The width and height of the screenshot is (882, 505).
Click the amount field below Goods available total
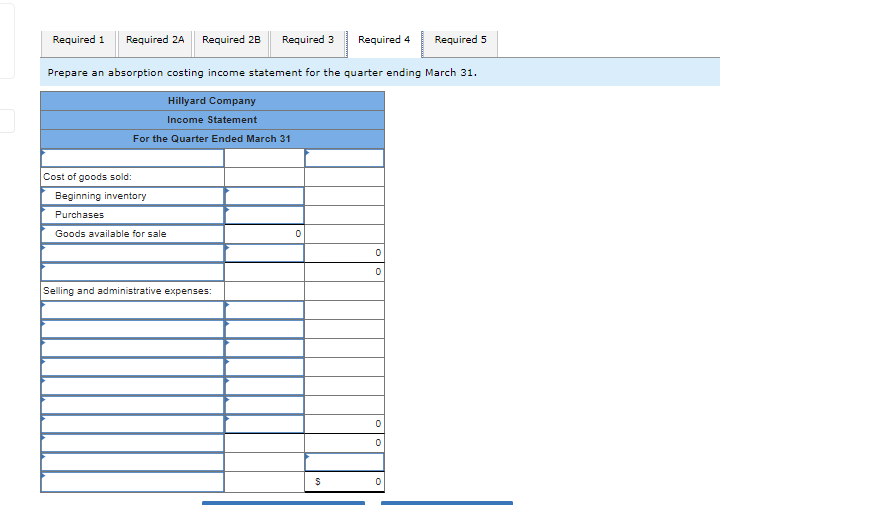[x=264, y=253]
